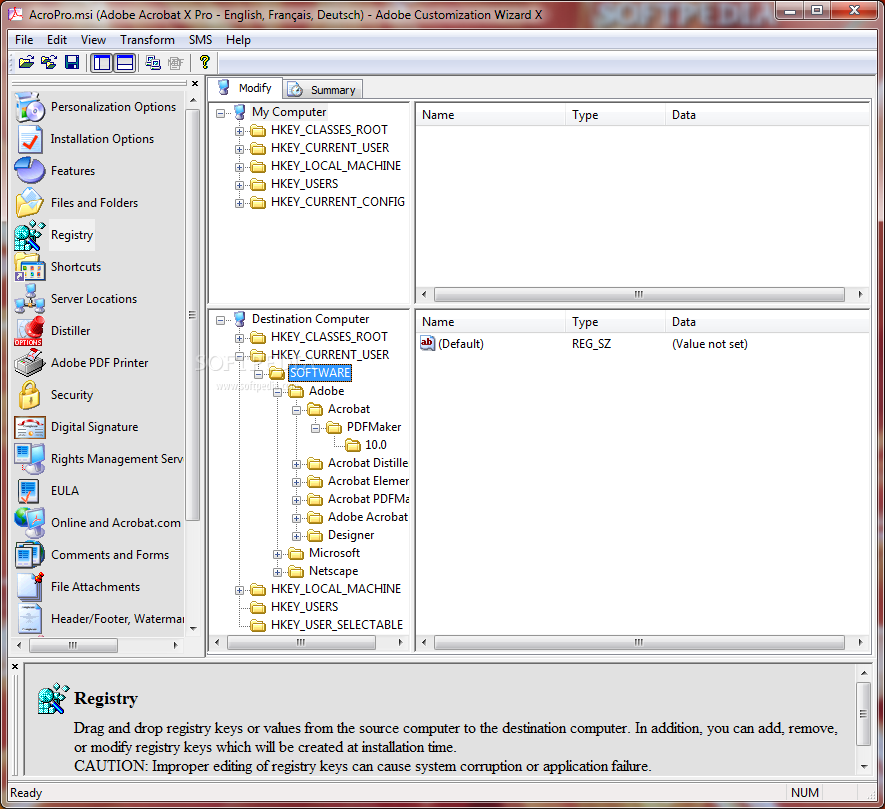Click the help question mark toolbar icon
Viewport: 885px width, 809px height.
pyautogui.click(x=204, y=62)
